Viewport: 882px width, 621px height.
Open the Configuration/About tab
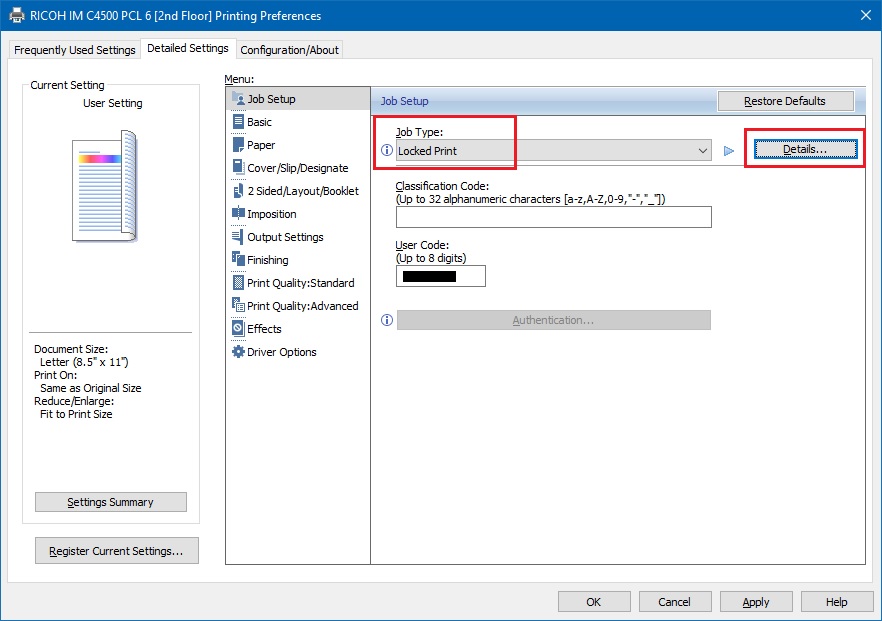pos(289,50)
